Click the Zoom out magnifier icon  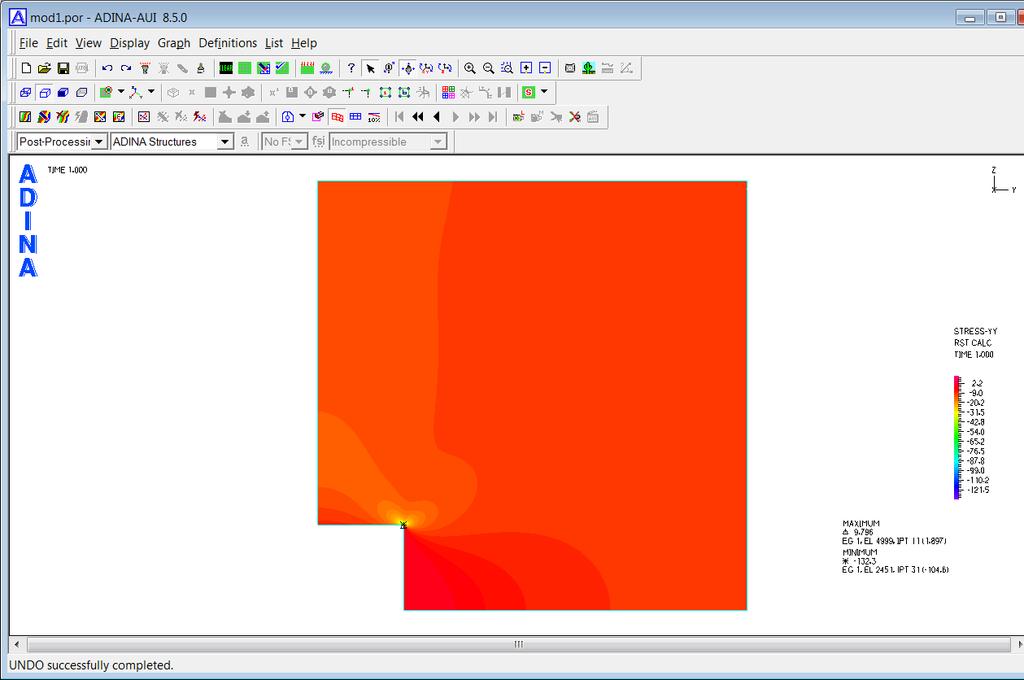click(488, 68)
